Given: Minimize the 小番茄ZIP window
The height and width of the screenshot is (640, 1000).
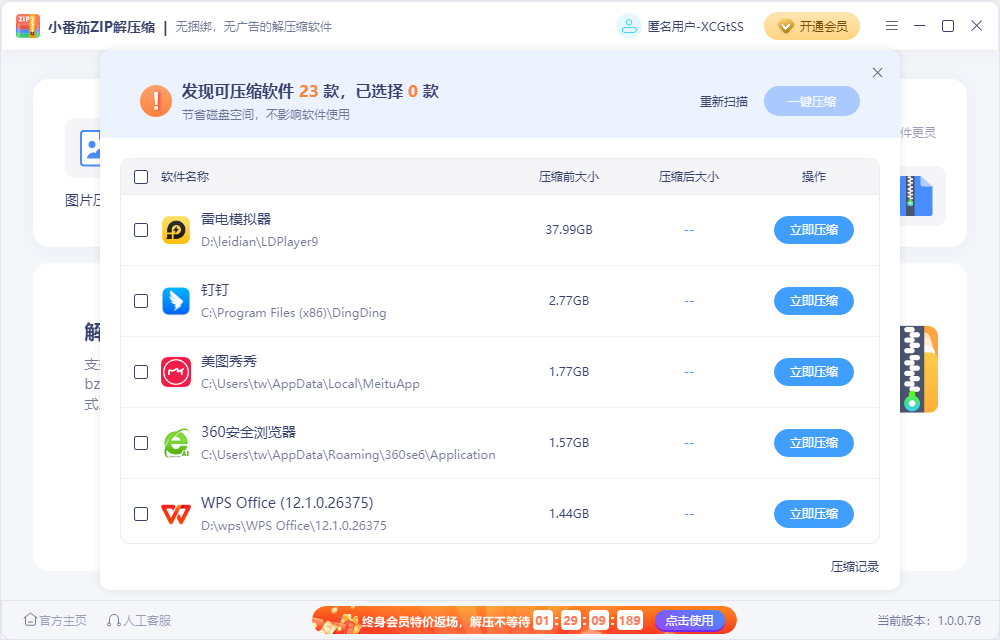Looking at the screenshot, I should pyautogui.click(x=920, y=25).
